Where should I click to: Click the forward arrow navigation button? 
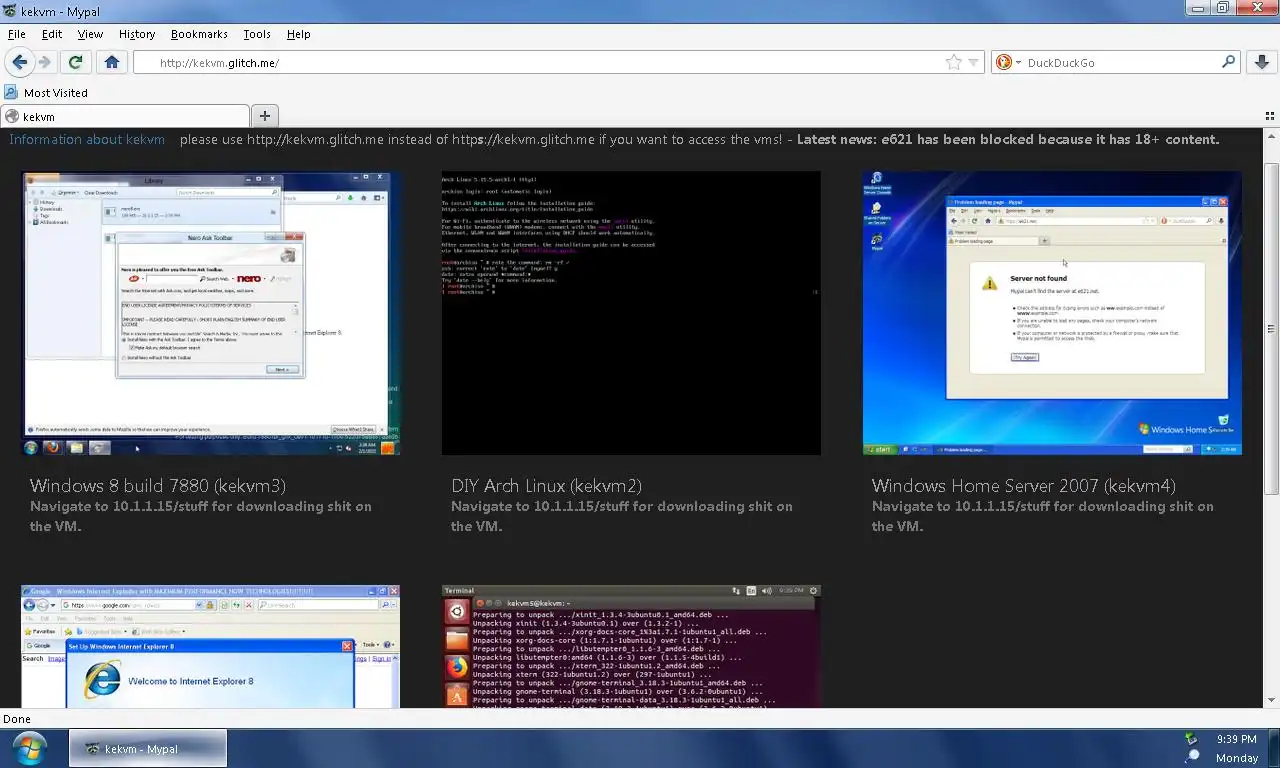(x=44, y=62)
